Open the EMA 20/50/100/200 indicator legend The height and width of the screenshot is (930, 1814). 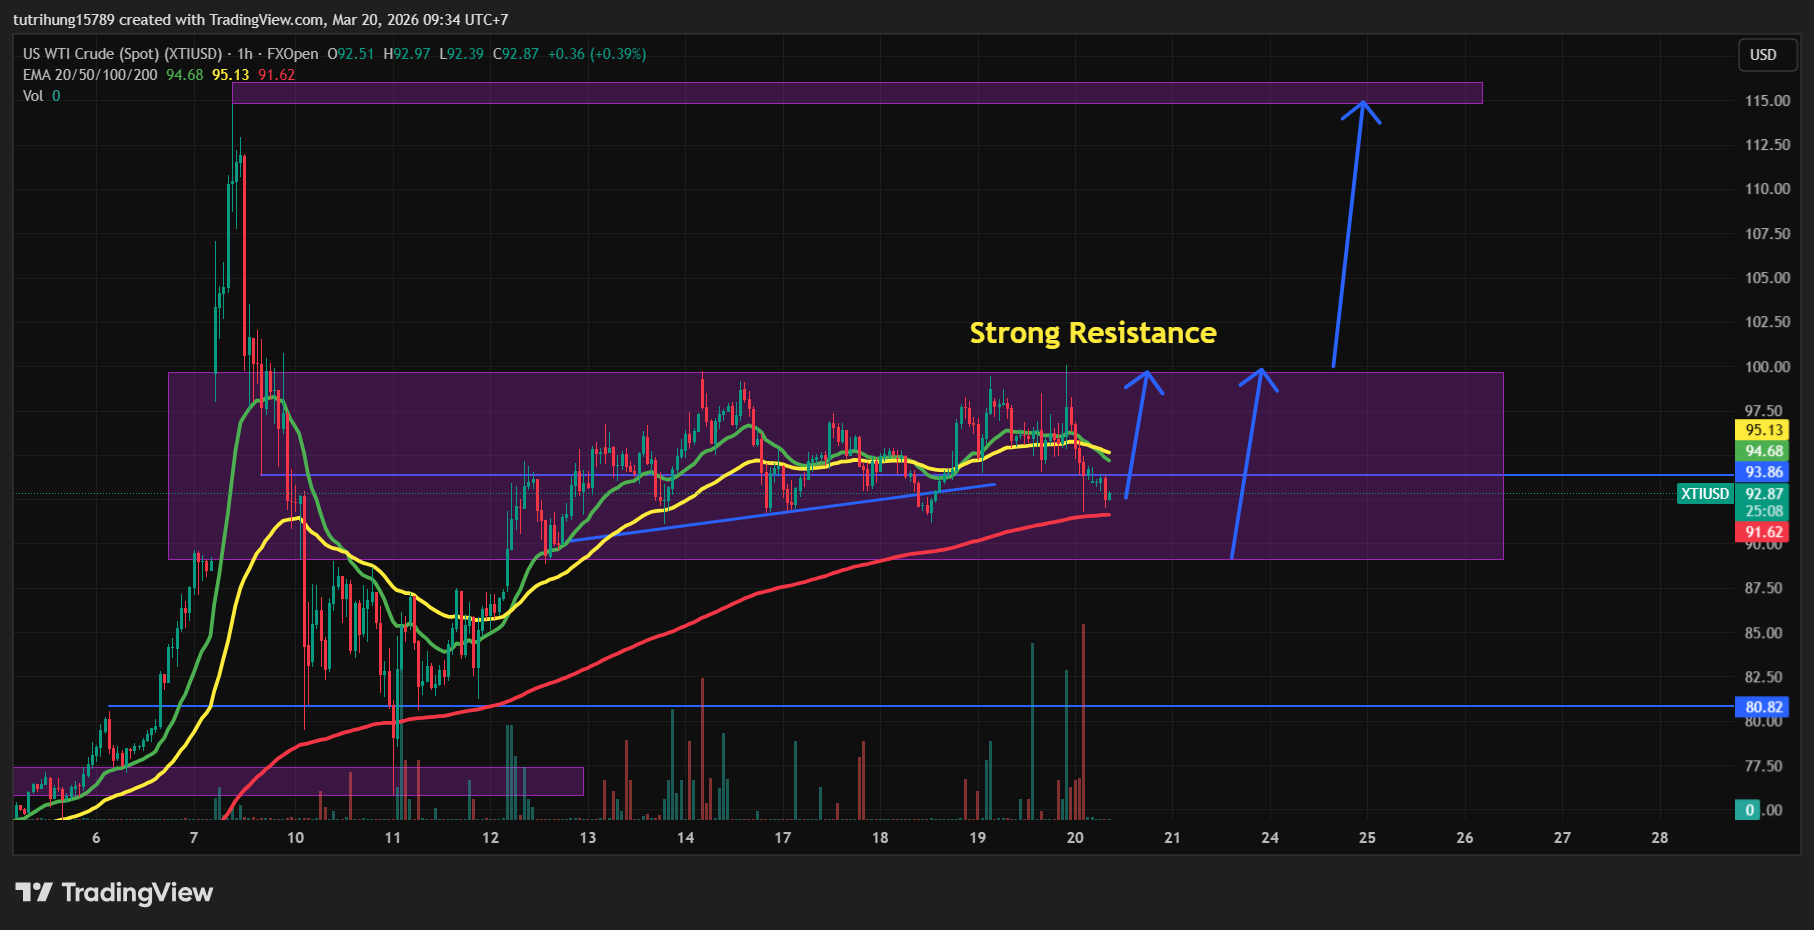pos(90,75)
